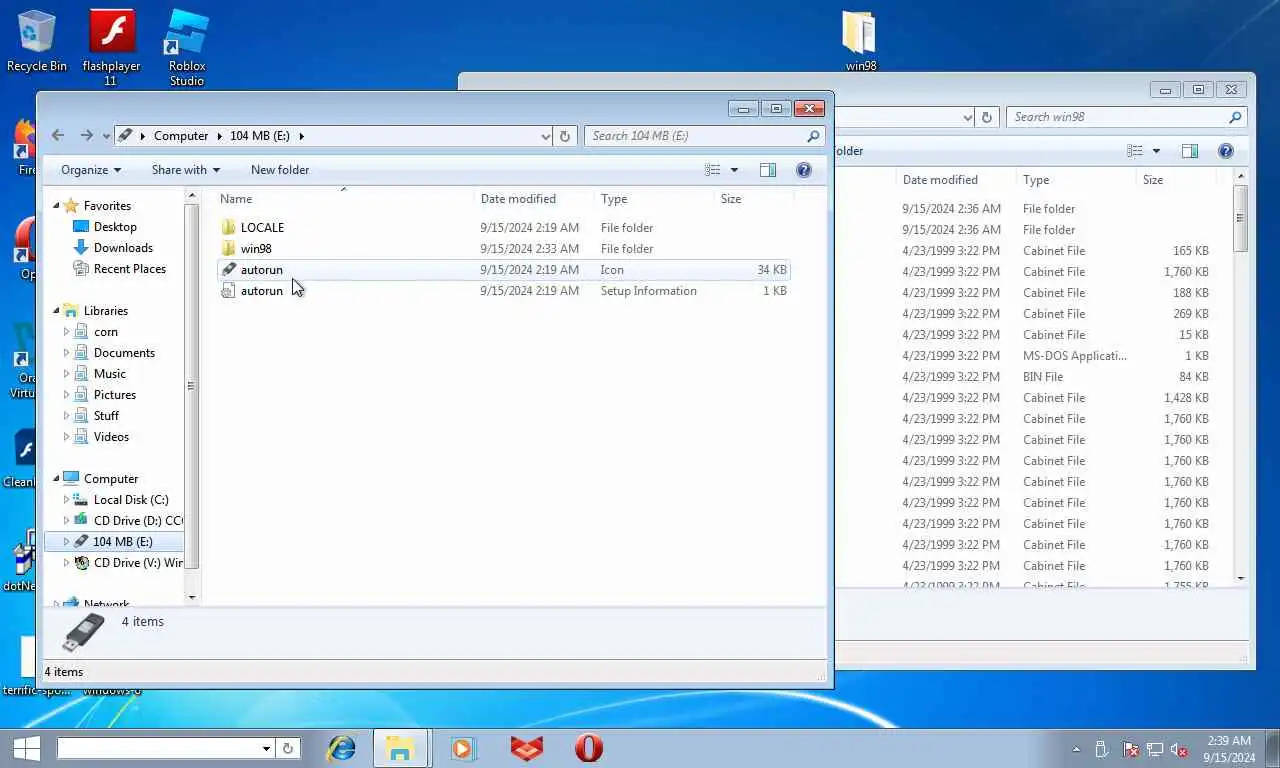Click the taskbar address input field
Screen dimensions: 1280x768
pos(158,748)
